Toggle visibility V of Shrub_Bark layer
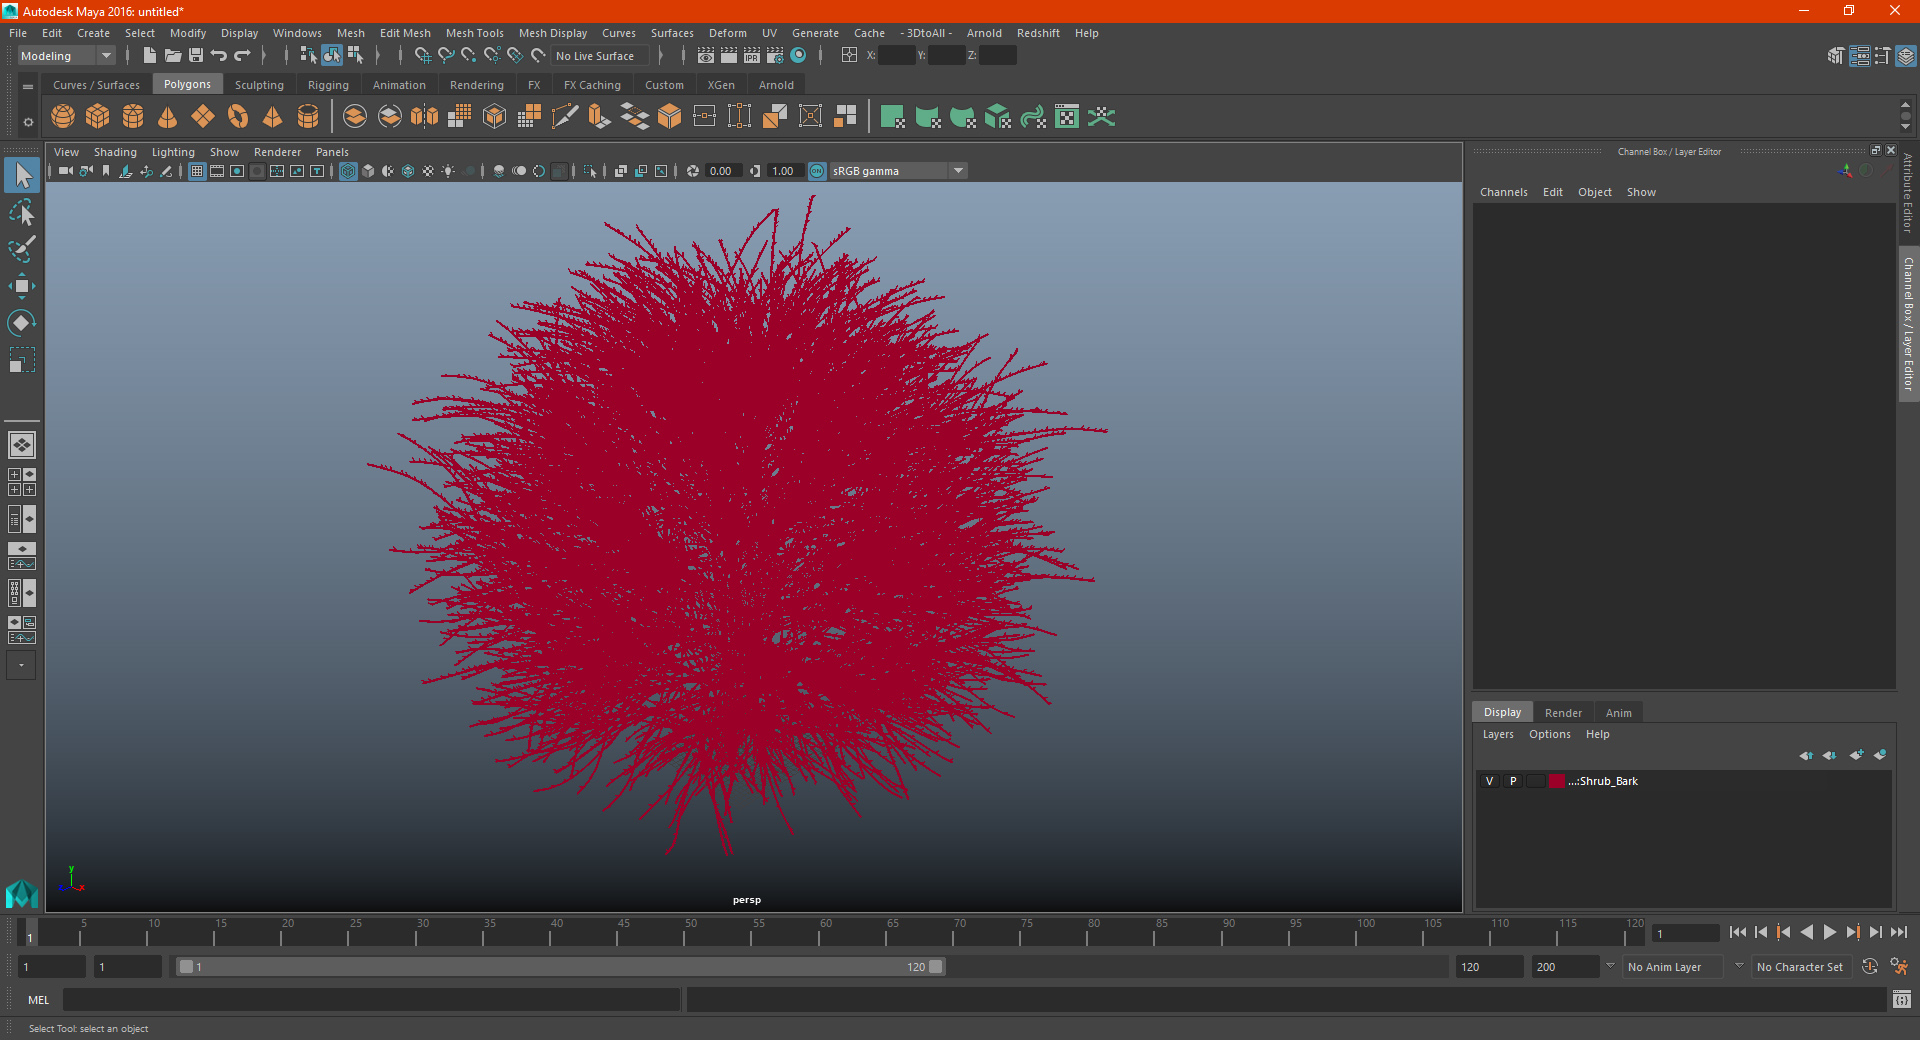 coord(1489,781)
